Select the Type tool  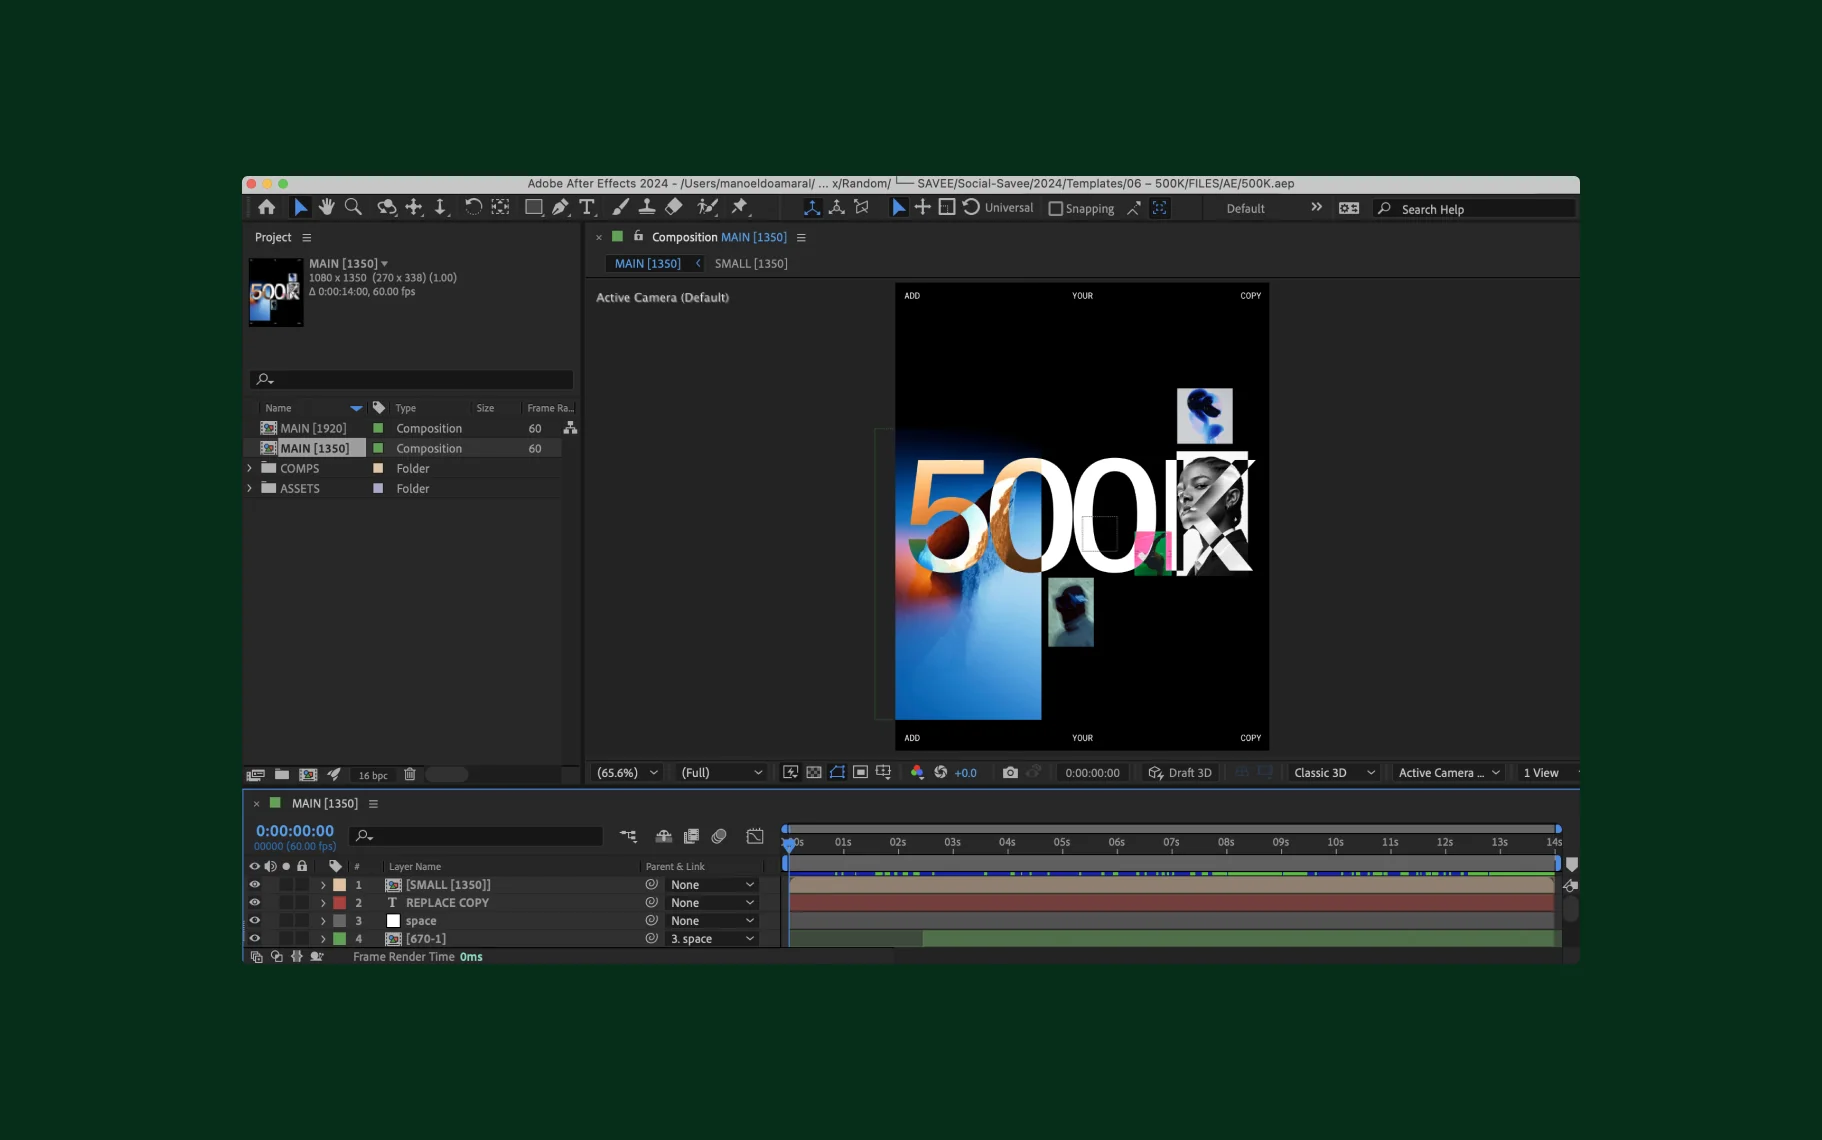587,207
